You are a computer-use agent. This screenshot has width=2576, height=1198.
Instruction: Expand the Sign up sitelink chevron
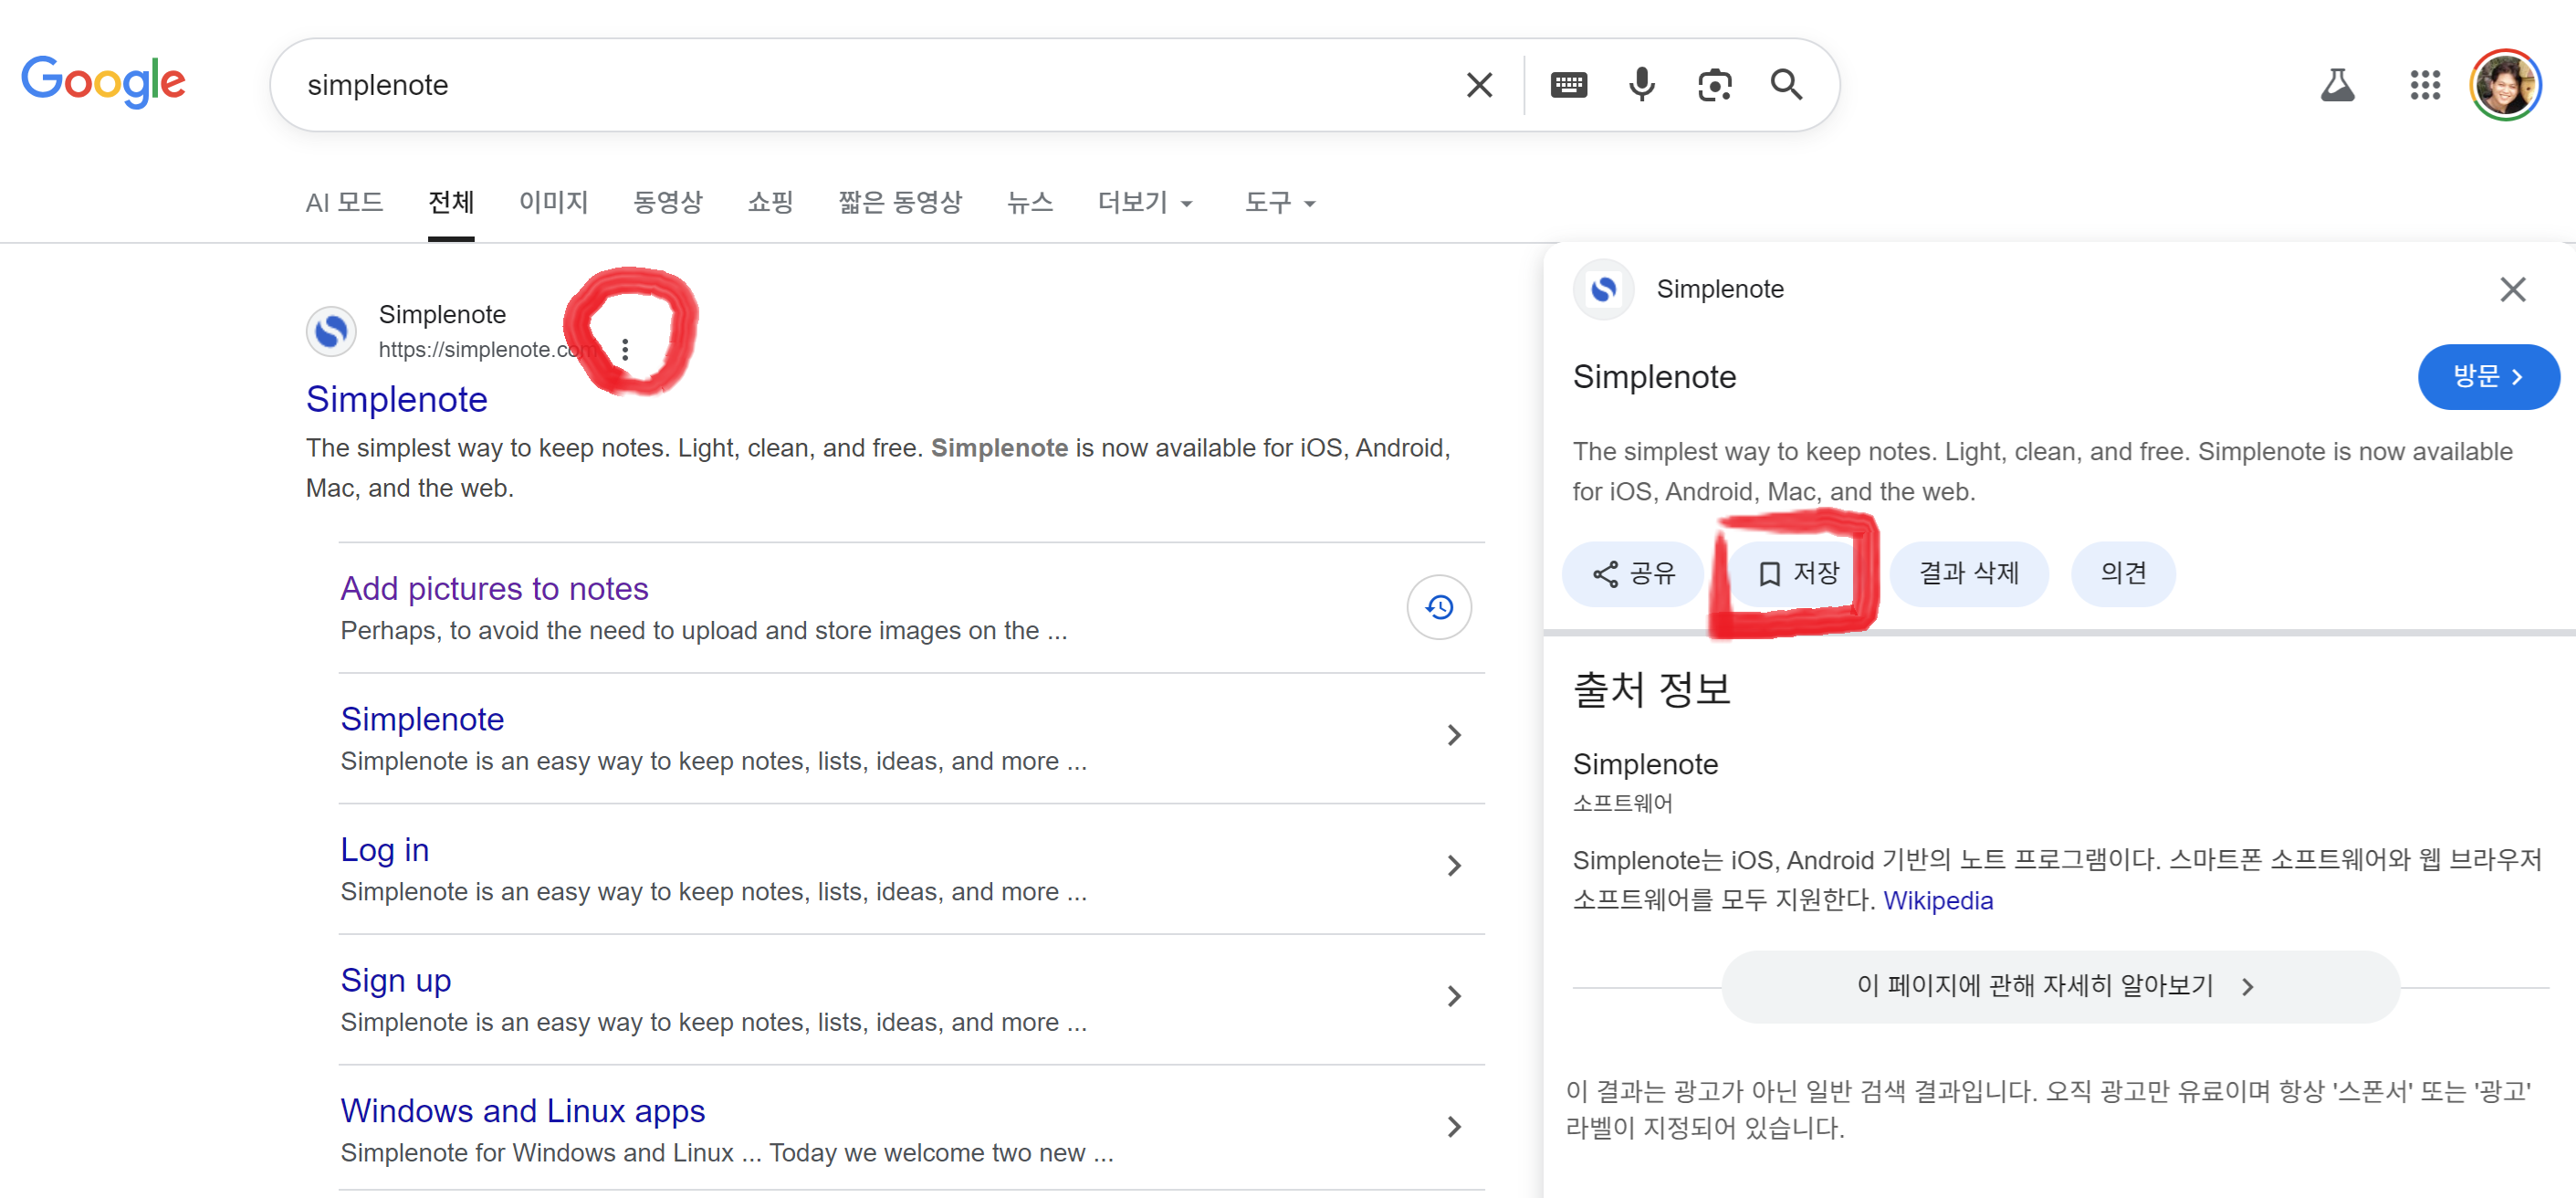click(1454, 996)
